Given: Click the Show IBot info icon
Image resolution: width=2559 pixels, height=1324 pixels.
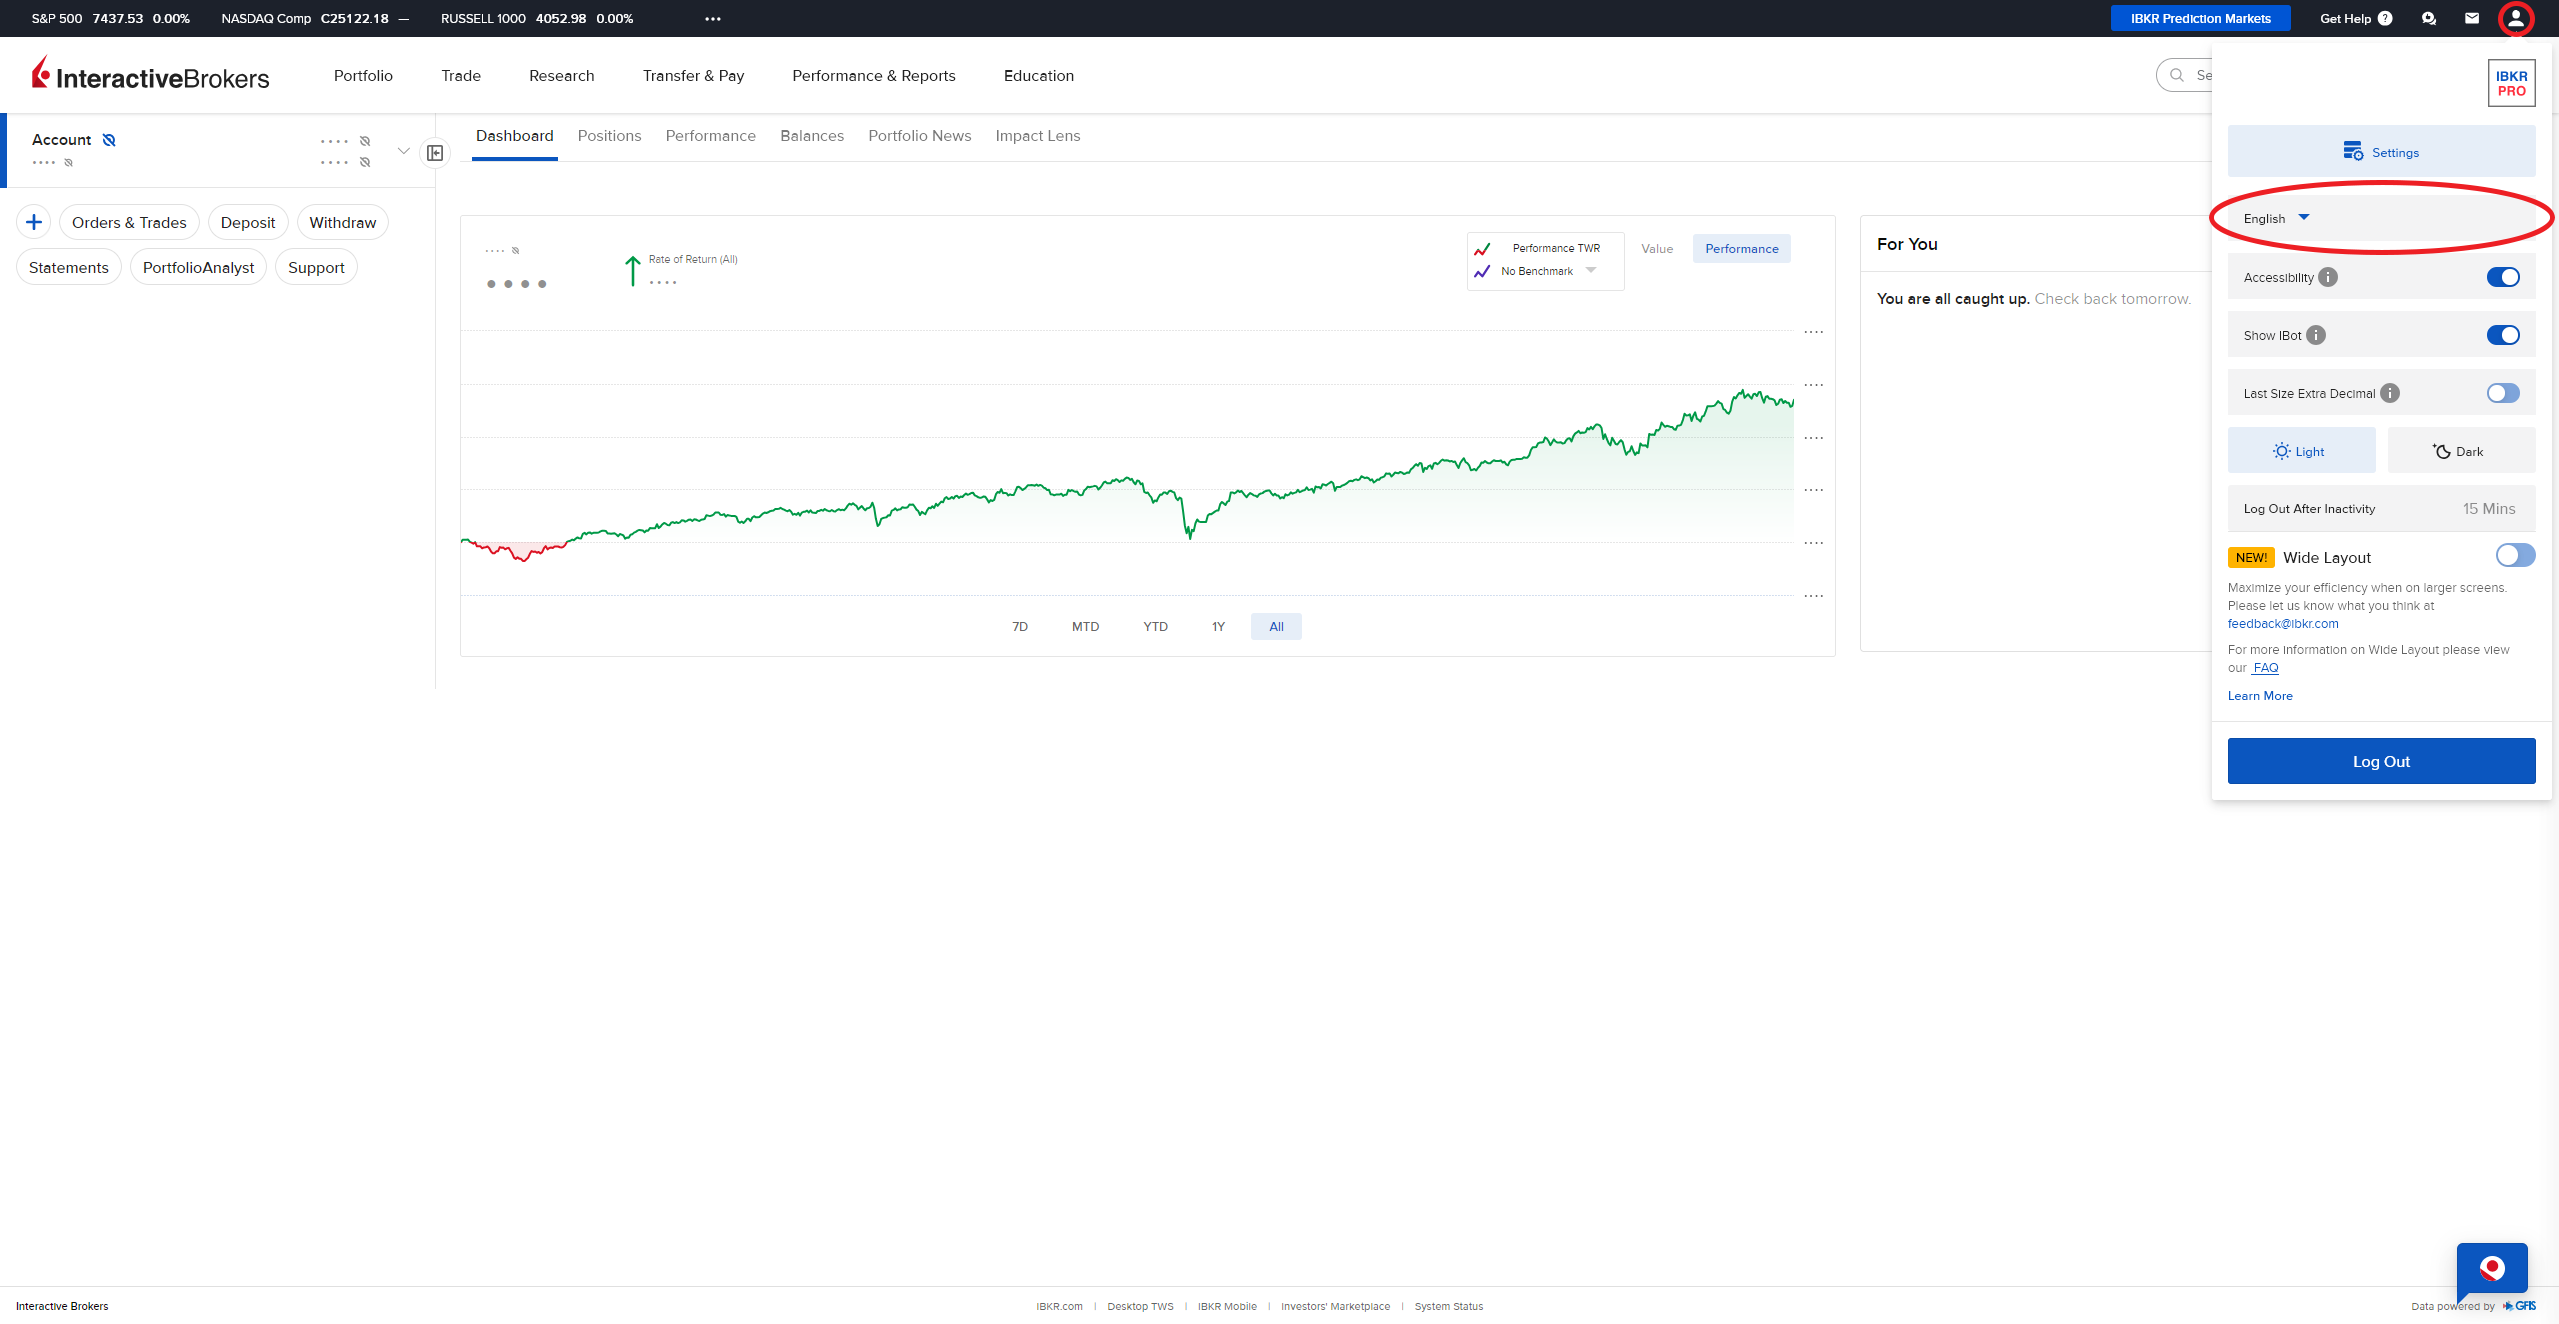Looking at the screenshot, I should point(2316,335).
